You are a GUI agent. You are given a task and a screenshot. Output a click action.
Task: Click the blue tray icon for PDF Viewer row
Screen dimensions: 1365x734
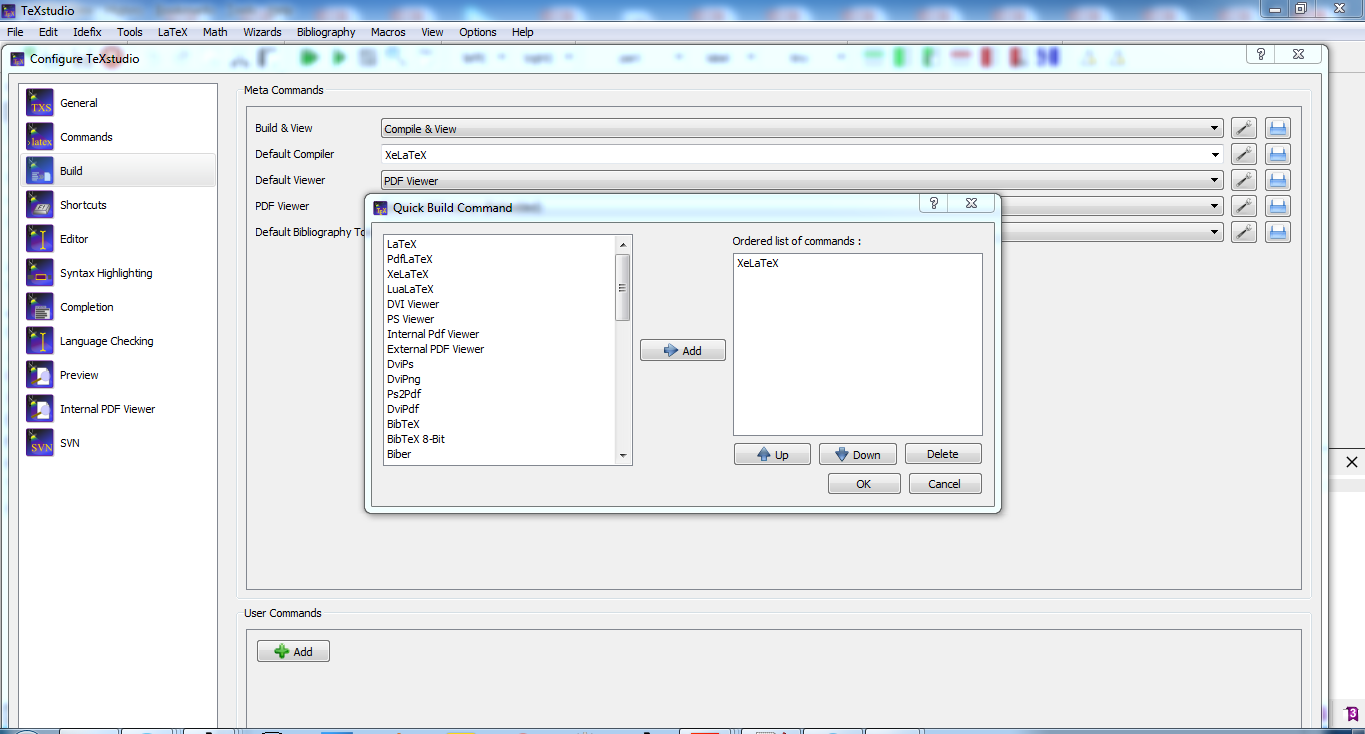(1278, 206)
